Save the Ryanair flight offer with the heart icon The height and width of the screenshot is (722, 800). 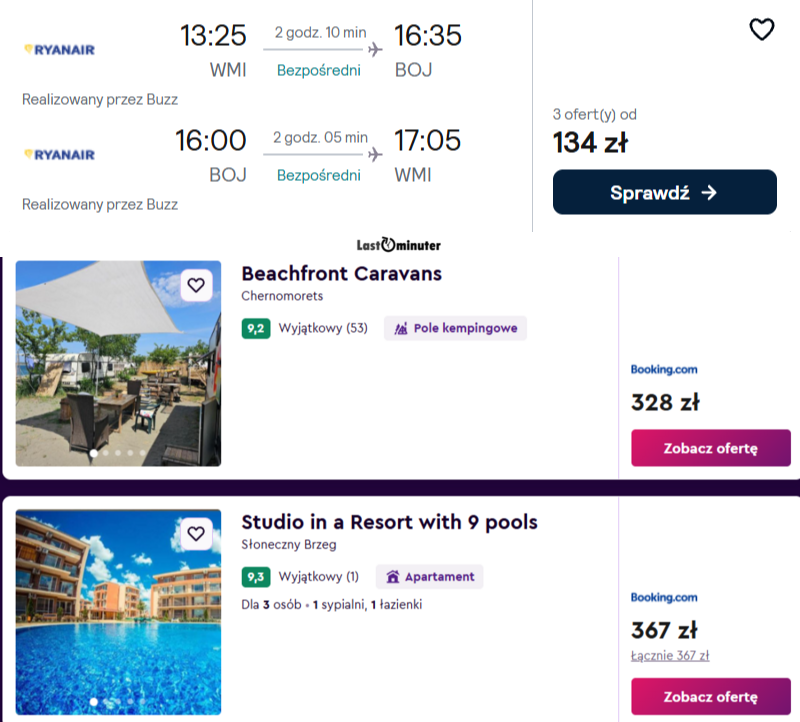(761, 29)
